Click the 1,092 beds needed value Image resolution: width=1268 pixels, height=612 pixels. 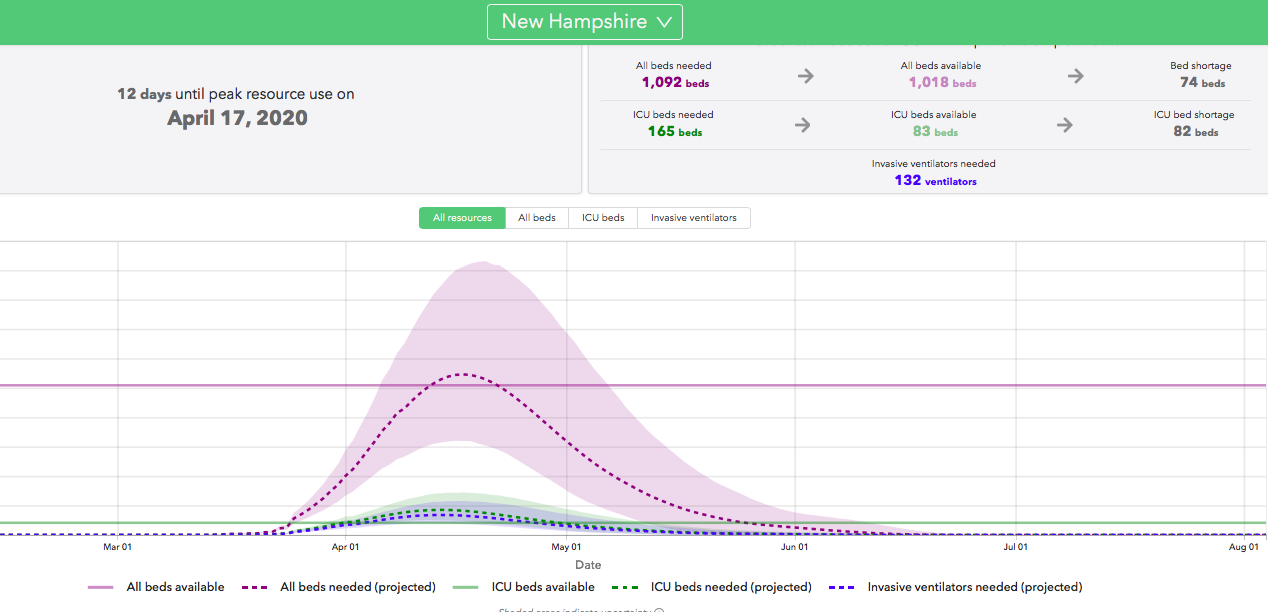[x=675, y=83]
